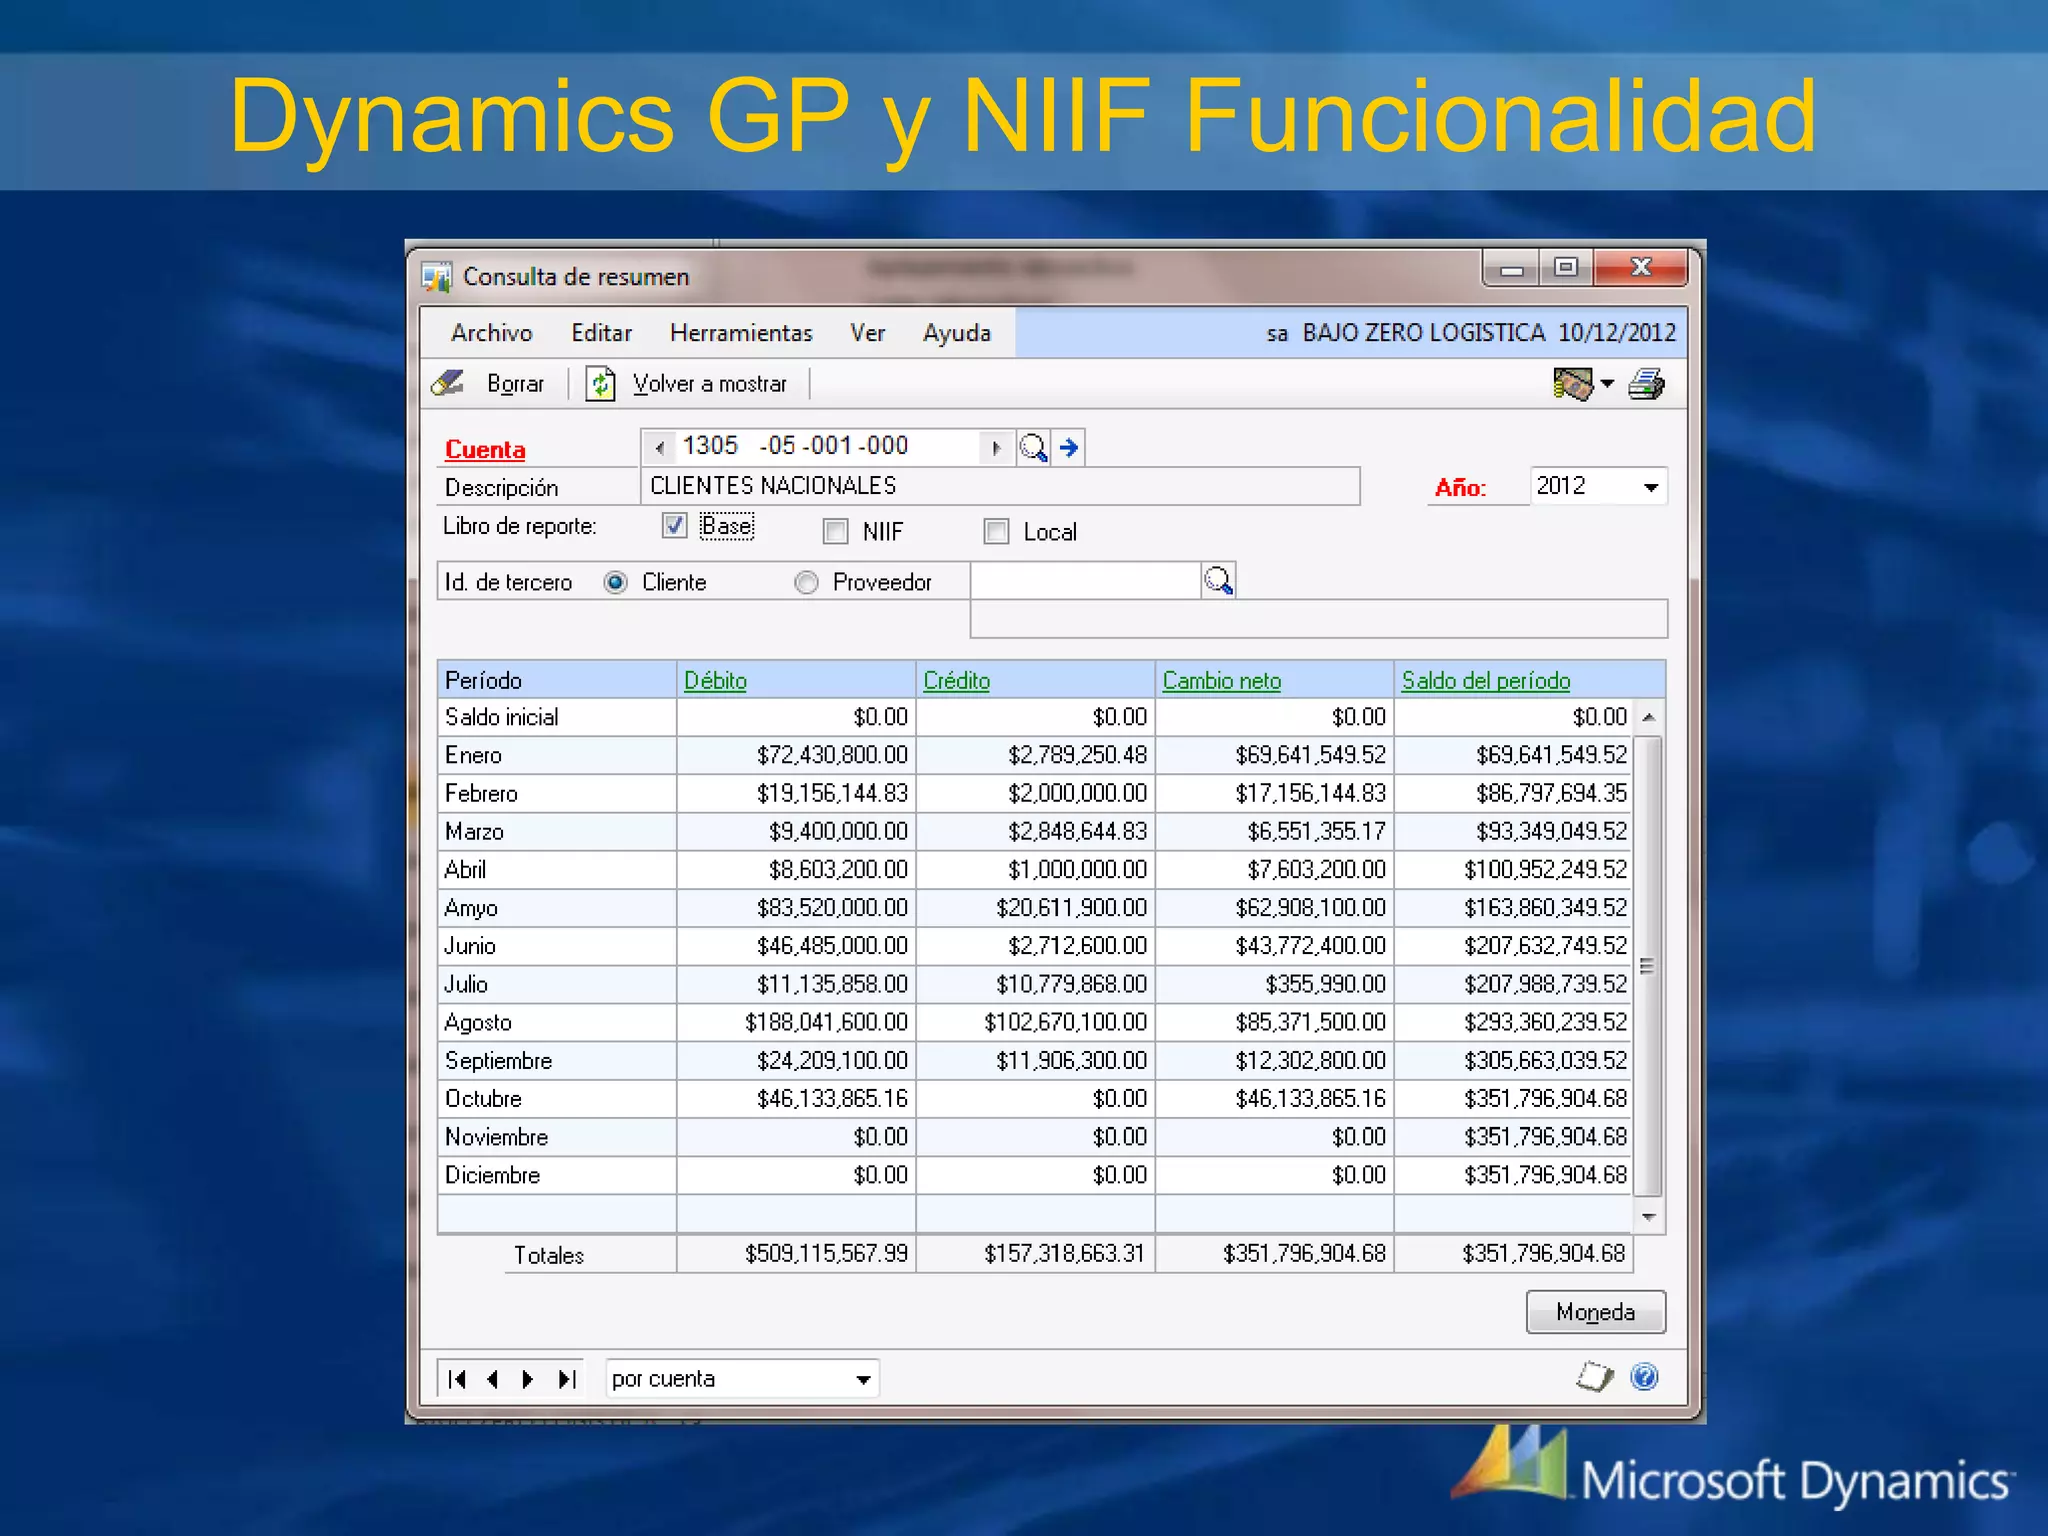
Task: Click the table vertical scrollbar thumb
Action: pos(1648,965)
